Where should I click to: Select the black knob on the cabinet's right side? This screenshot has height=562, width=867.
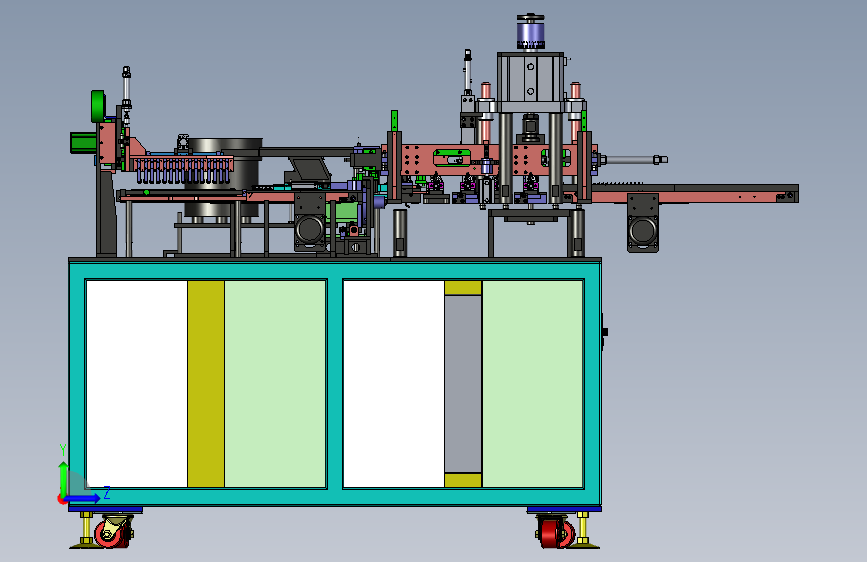coord(604,332)
